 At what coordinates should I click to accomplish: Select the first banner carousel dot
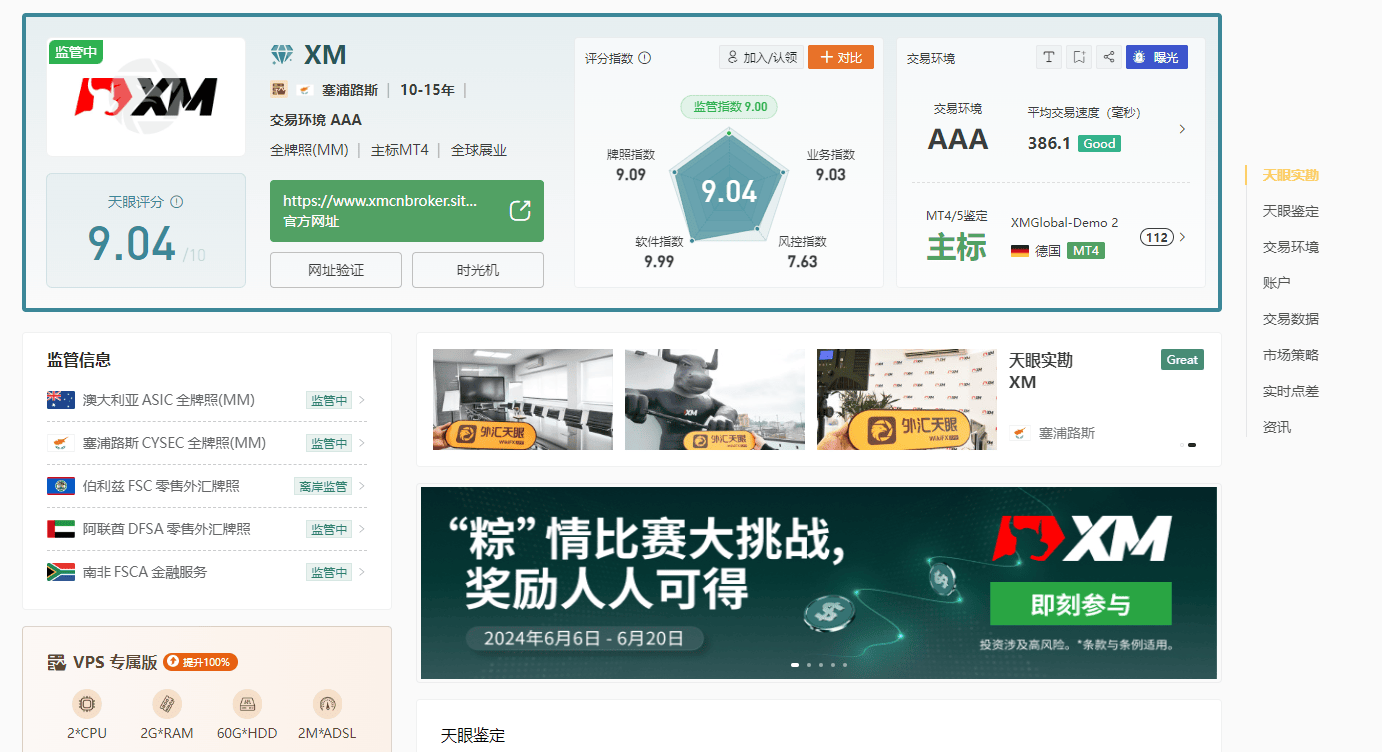[795, 664]
